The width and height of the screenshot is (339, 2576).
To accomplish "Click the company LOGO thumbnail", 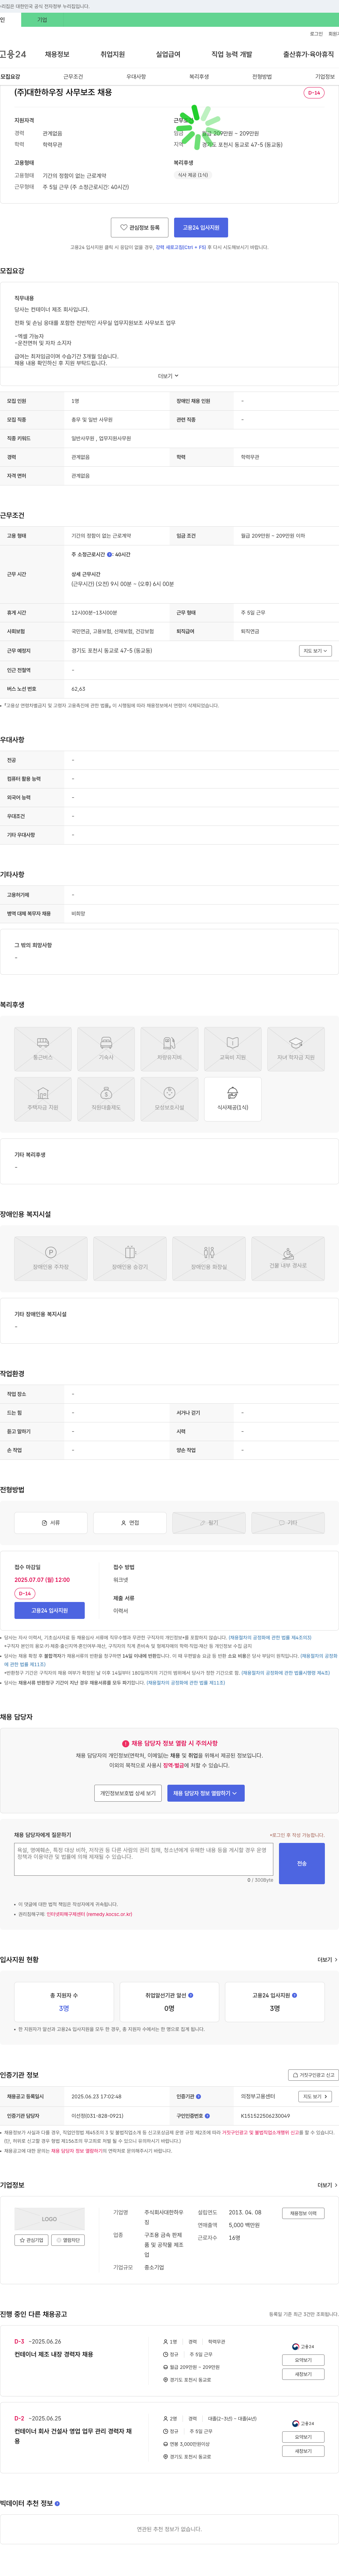I will 49,2219.
